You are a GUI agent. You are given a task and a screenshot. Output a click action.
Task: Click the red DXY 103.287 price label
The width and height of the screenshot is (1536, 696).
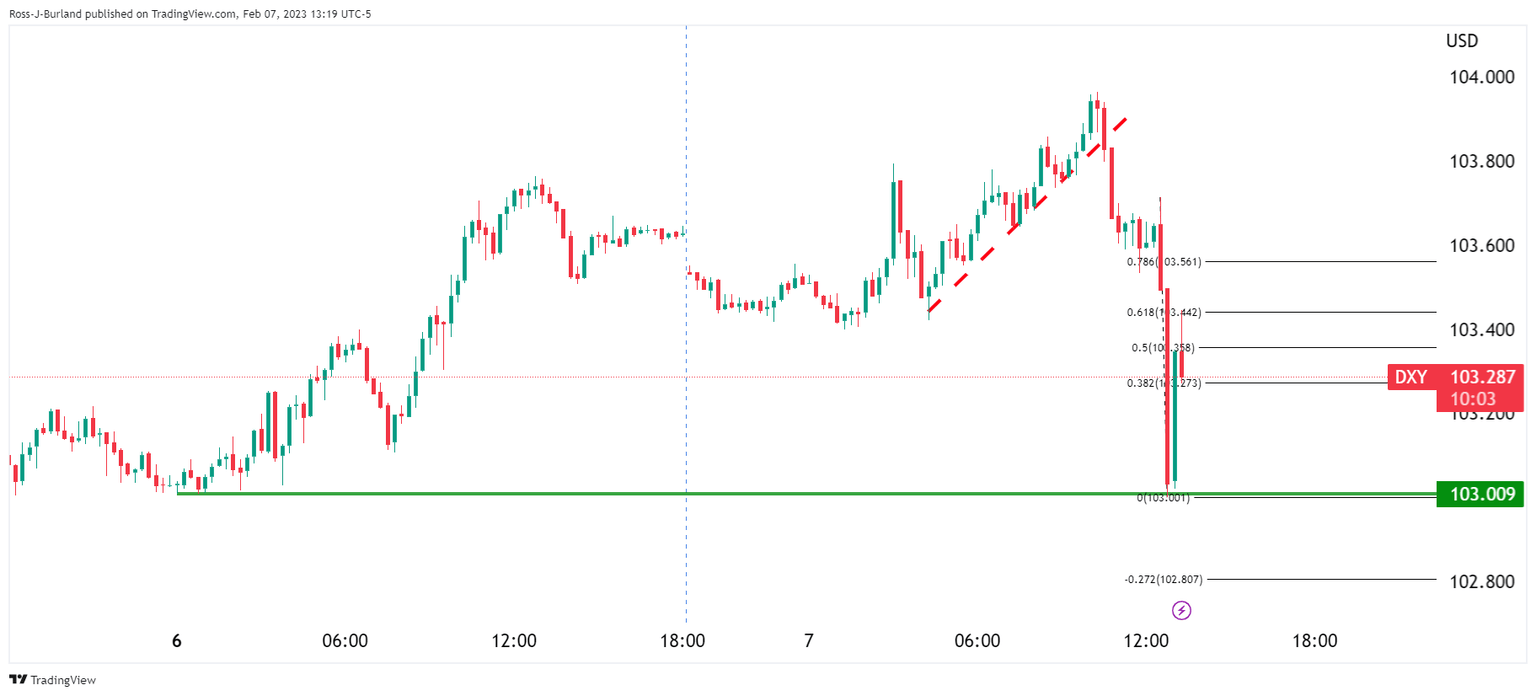click(x=1457, y=378)
